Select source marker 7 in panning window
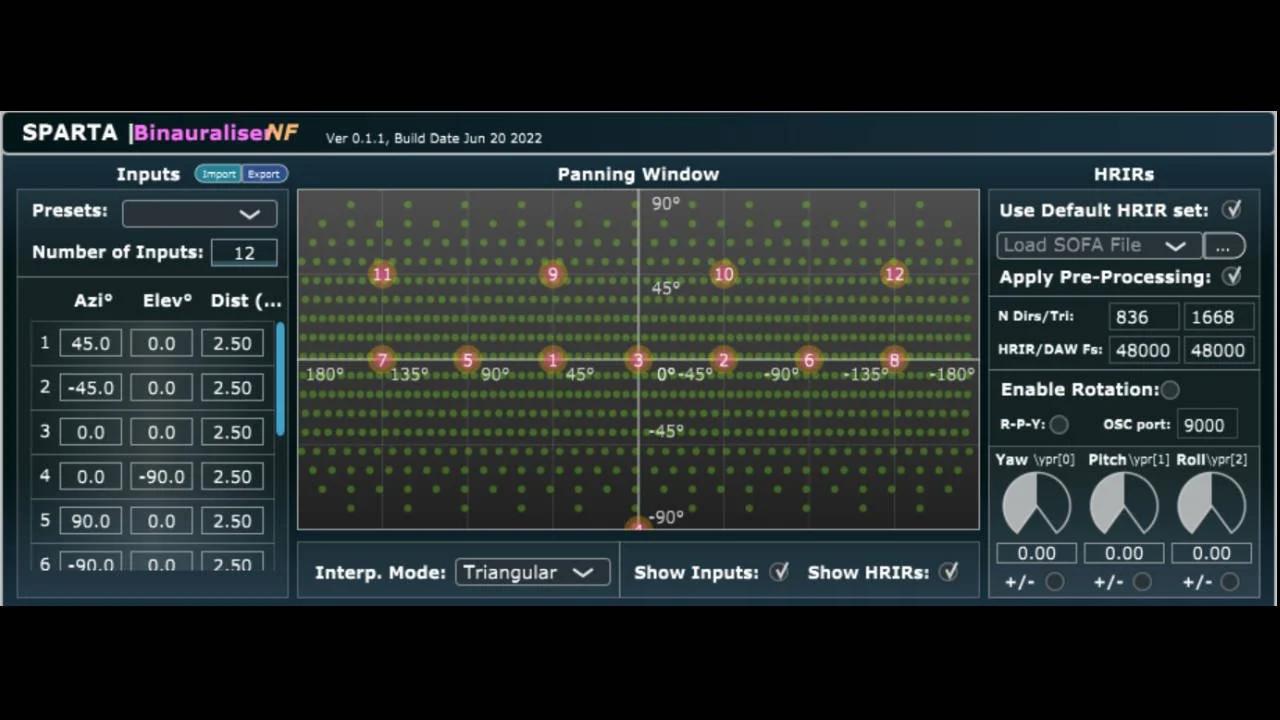 (382, 360)
